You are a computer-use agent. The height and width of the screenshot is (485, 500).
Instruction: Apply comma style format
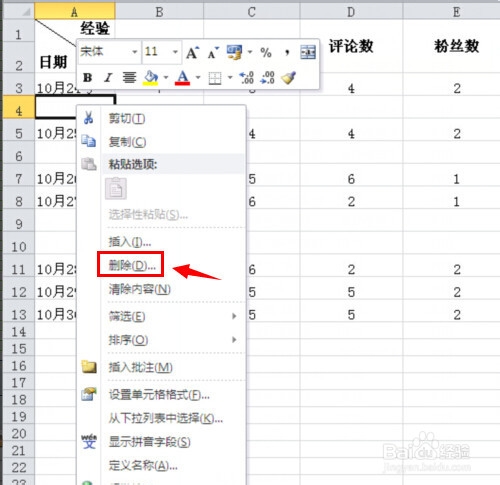287,53
